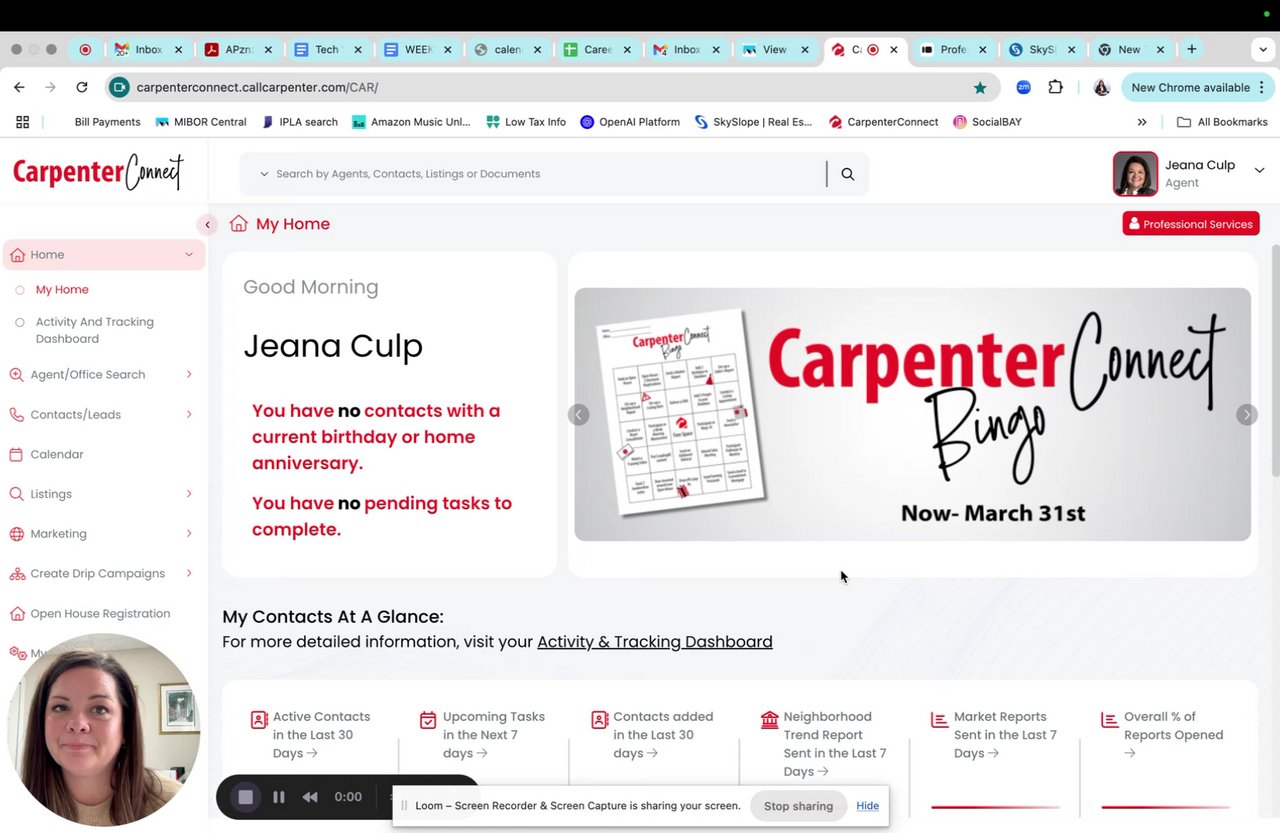Click the Calendar sidebar icon
Viewport: 1280px width, 833px height.
16,455
